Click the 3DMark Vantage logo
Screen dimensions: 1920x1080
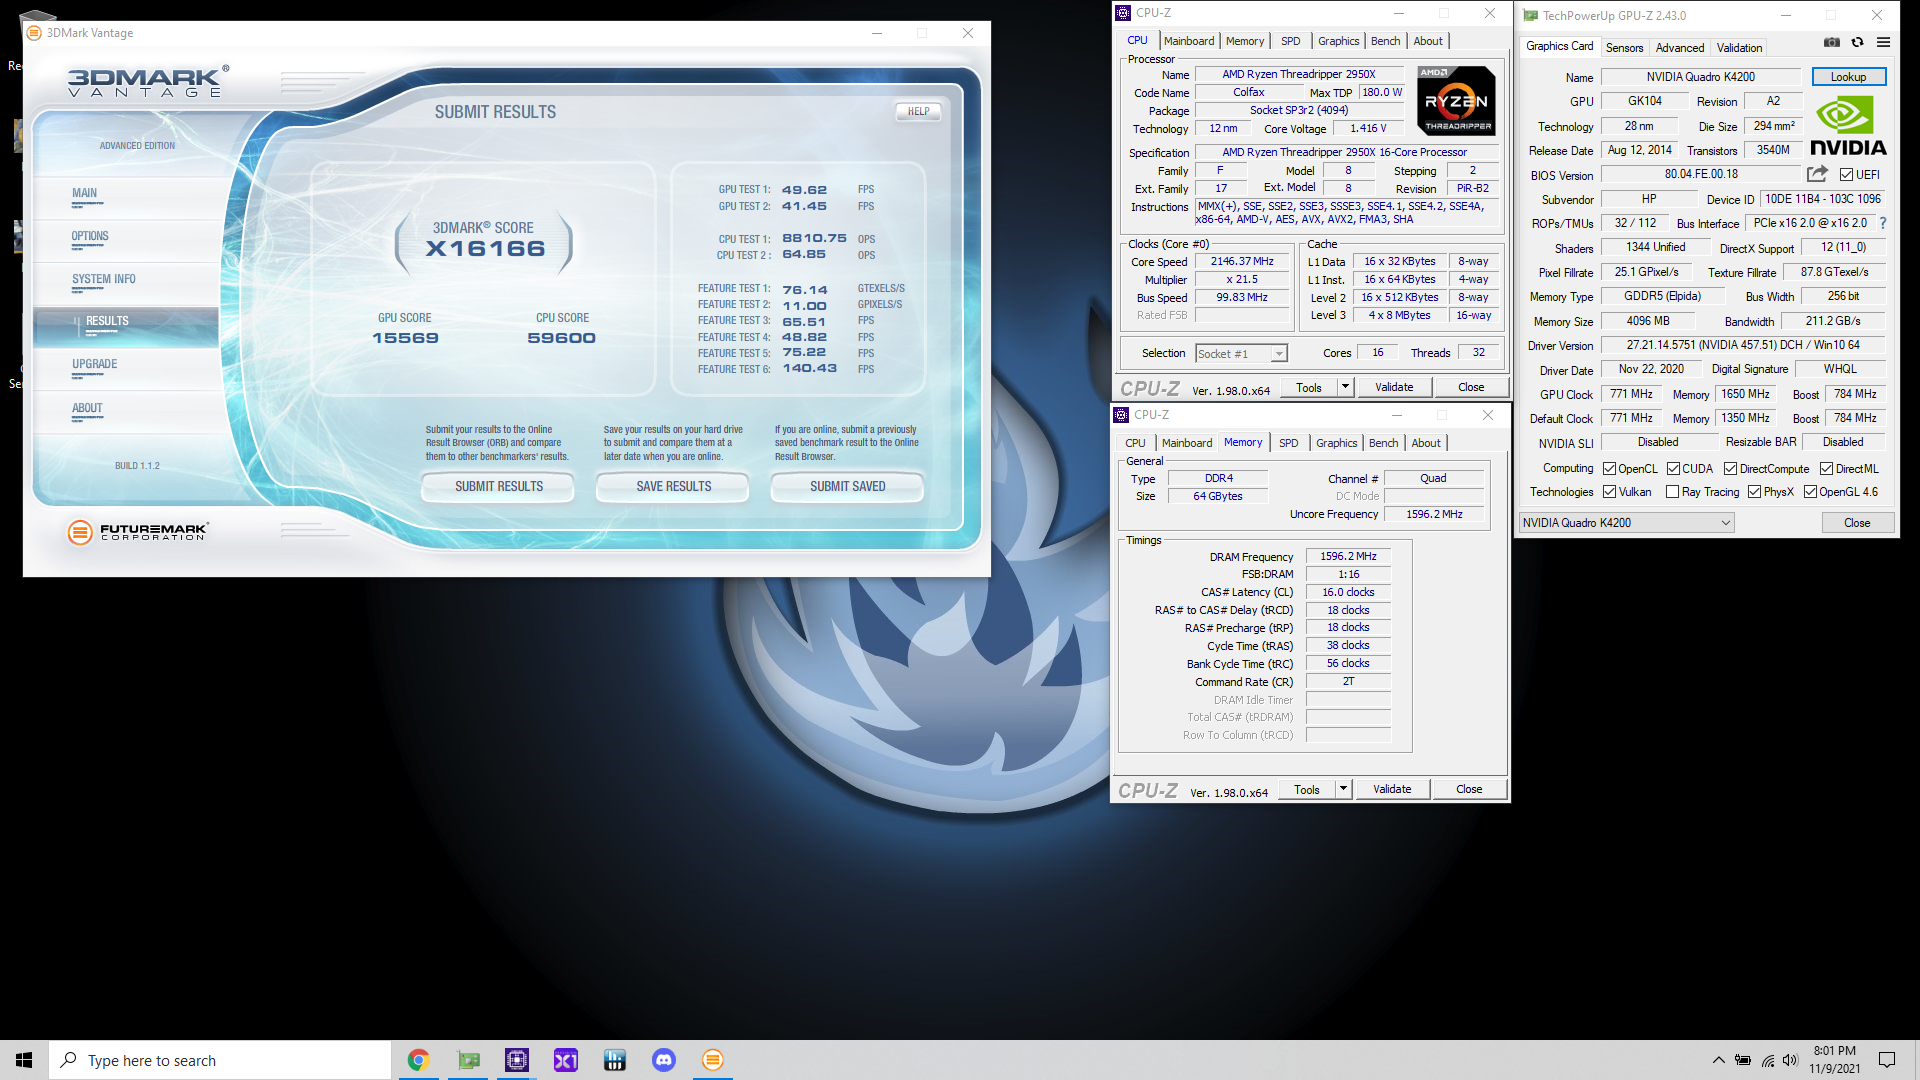(x=148, y=81)
